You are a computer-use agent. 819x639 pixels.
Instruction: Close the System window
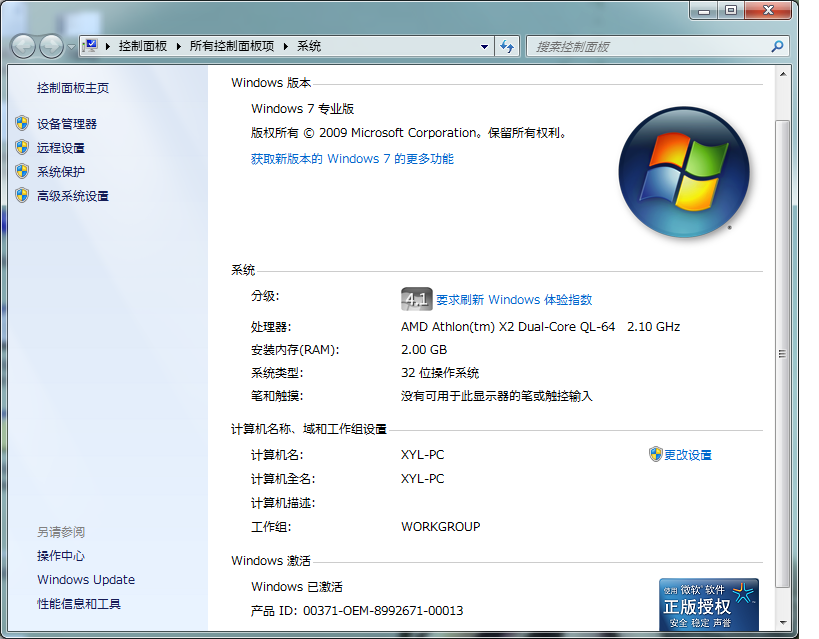click(x=768, y=10)
